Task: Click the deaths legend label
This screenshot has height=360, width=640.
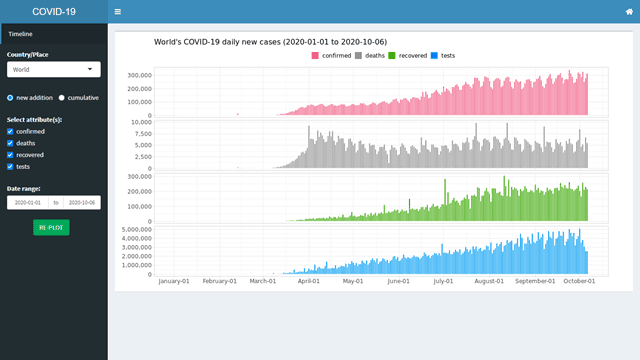Action: (375, 56)
